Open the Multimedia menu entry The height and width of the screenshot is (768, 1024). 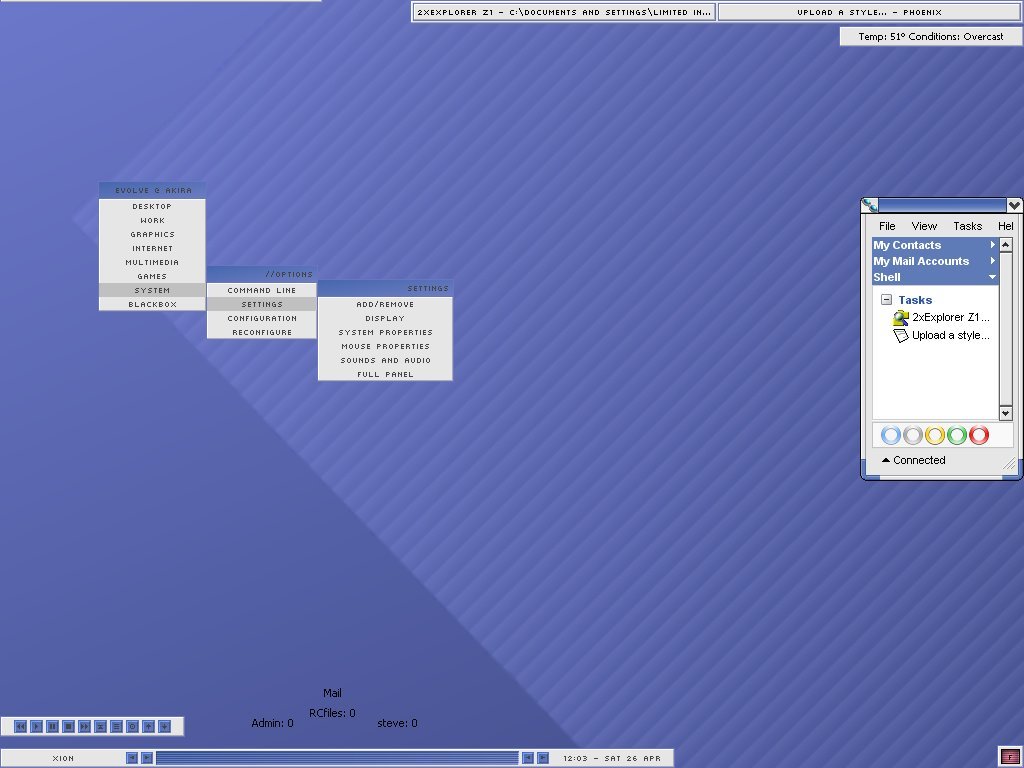[x=152, y=263]
